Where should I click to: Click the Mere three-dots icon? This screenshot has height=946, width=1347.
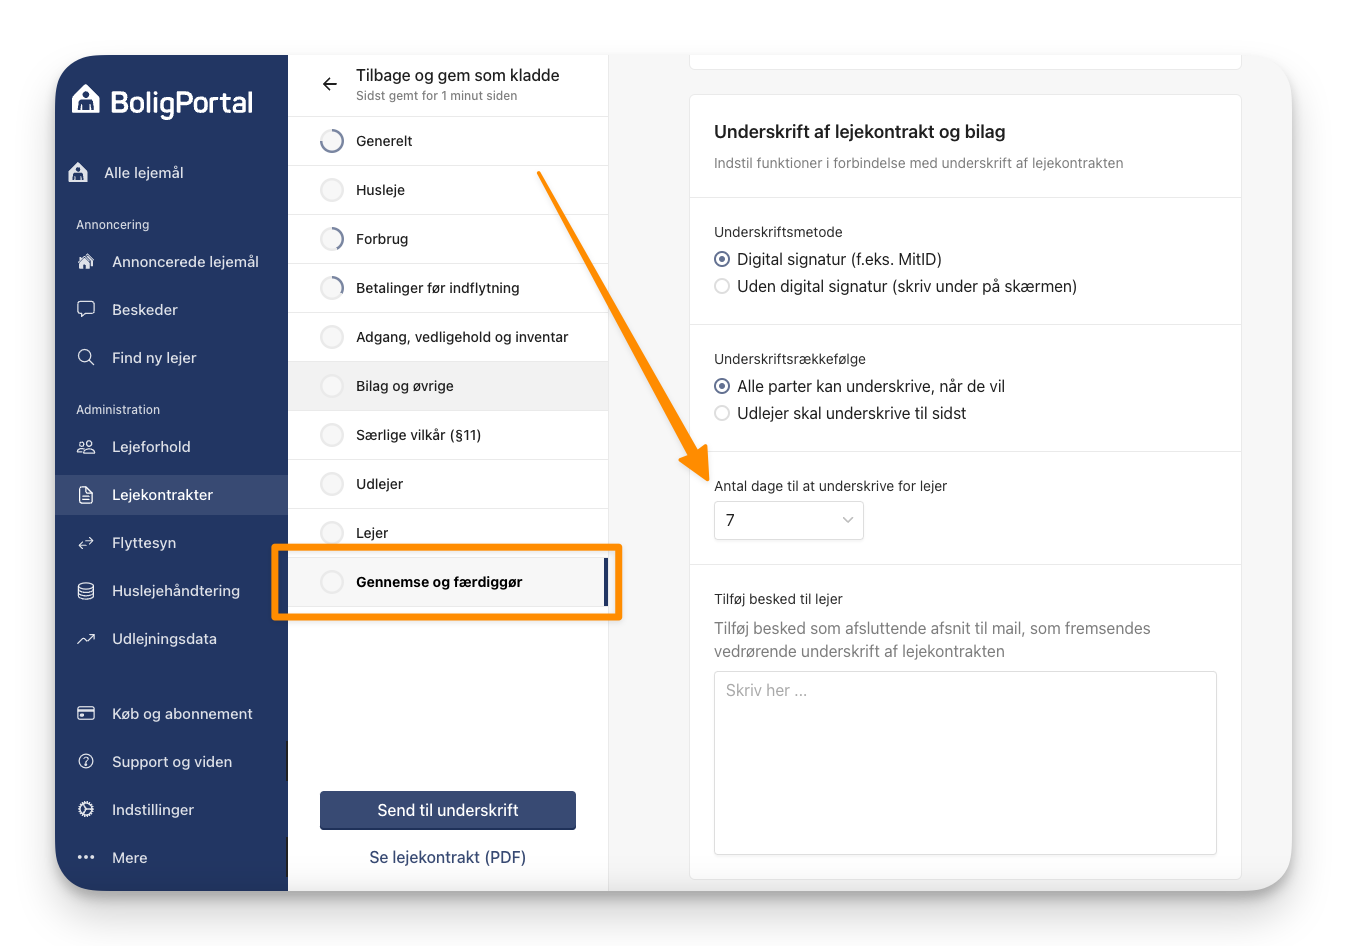[86, 857]
